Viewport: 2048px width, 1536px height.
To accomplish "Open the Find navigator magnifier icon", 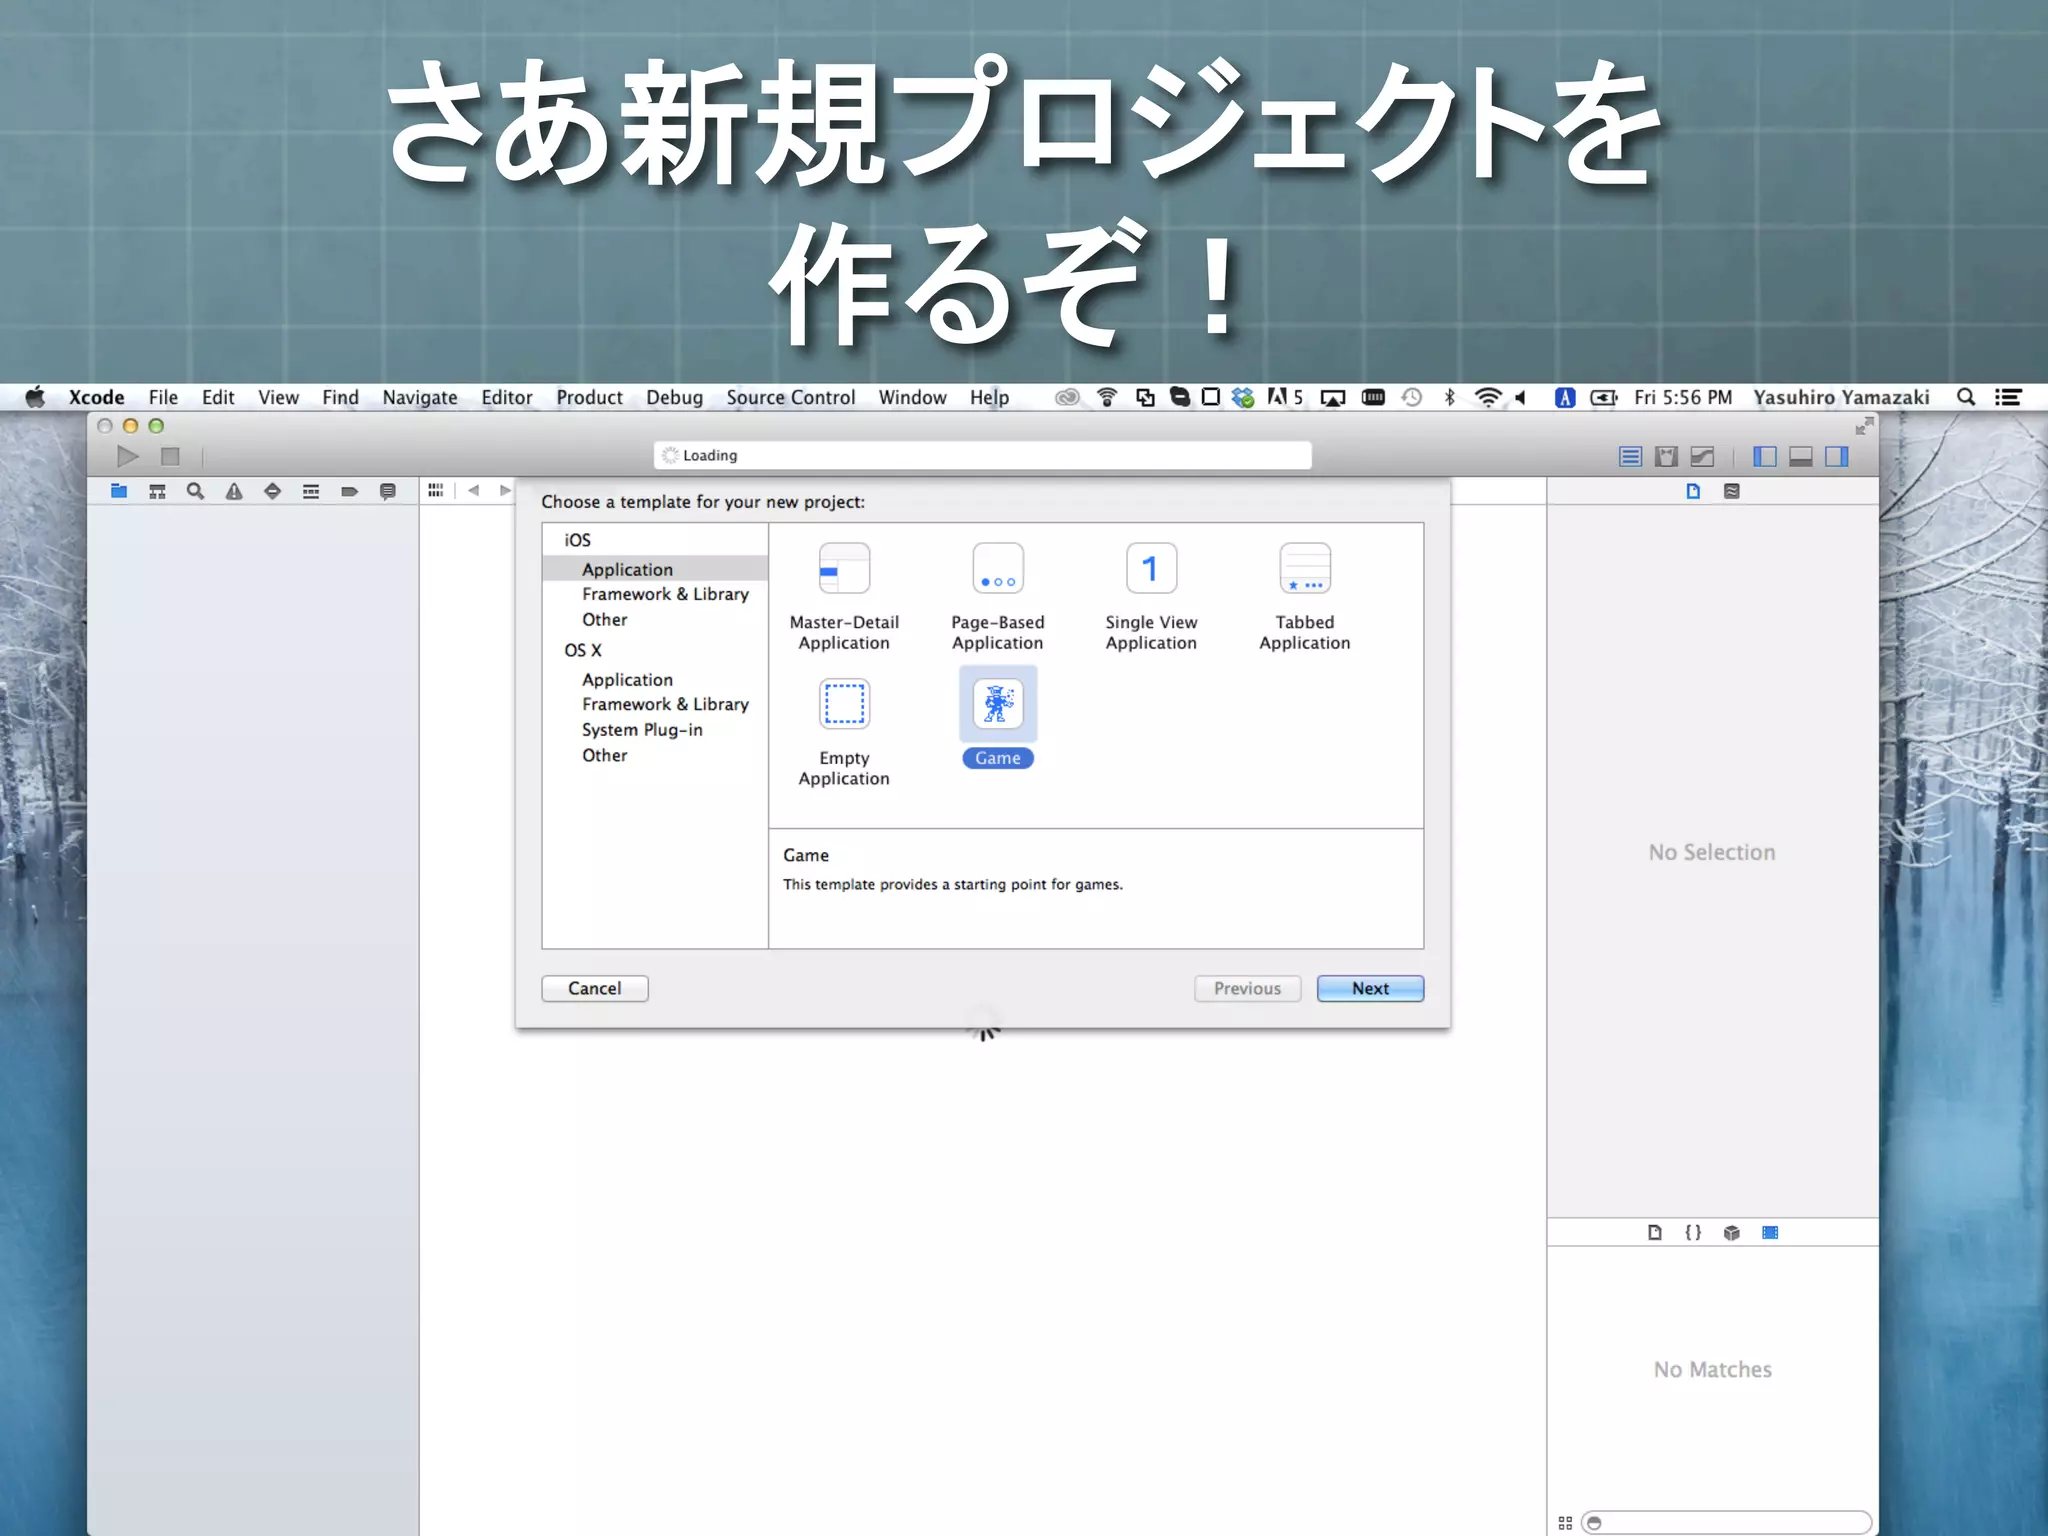I will point(196,491).
